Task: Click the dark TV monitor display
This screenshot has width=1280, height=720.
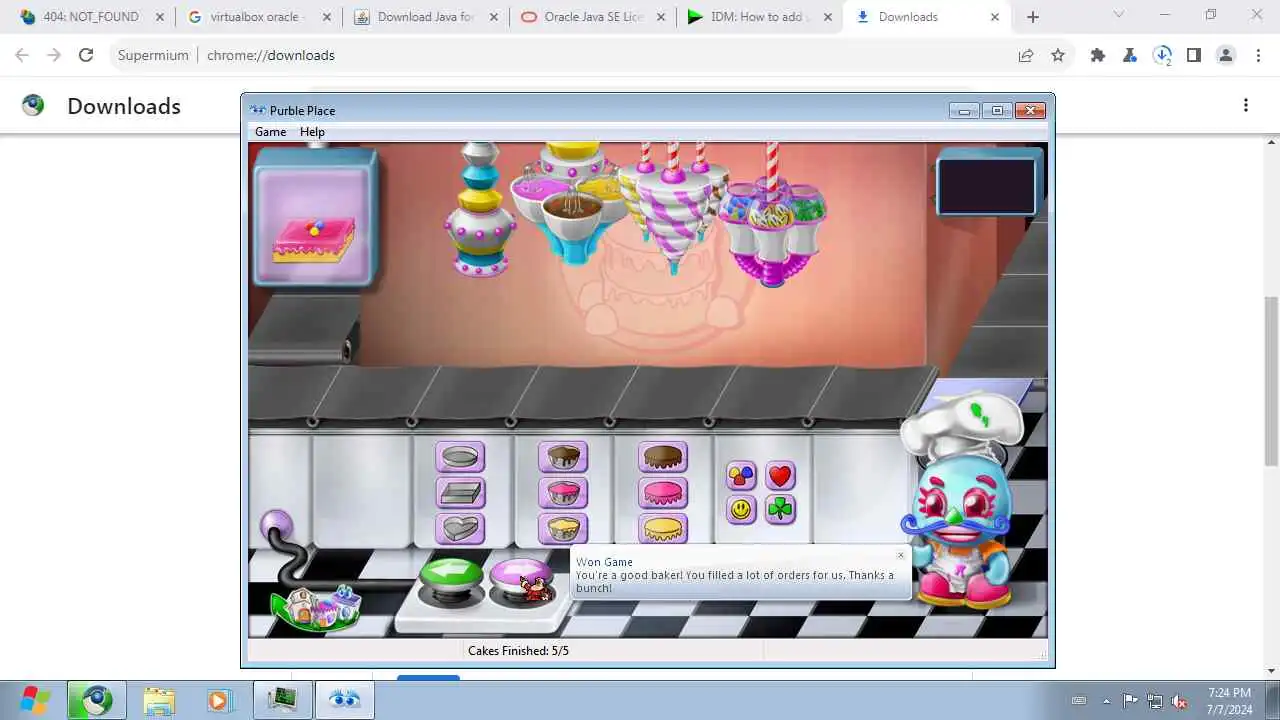Action: click(x=986, y=186)
